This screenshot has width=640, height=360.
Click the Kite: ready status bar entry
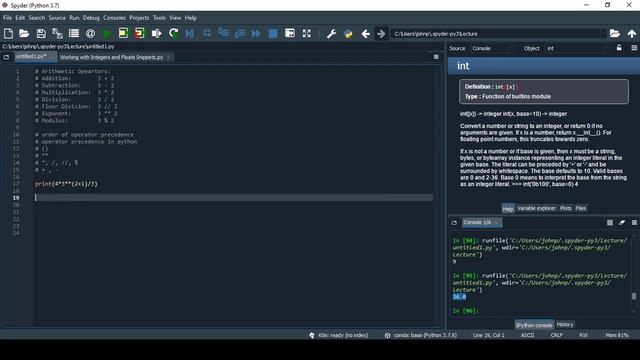[339, 335]
